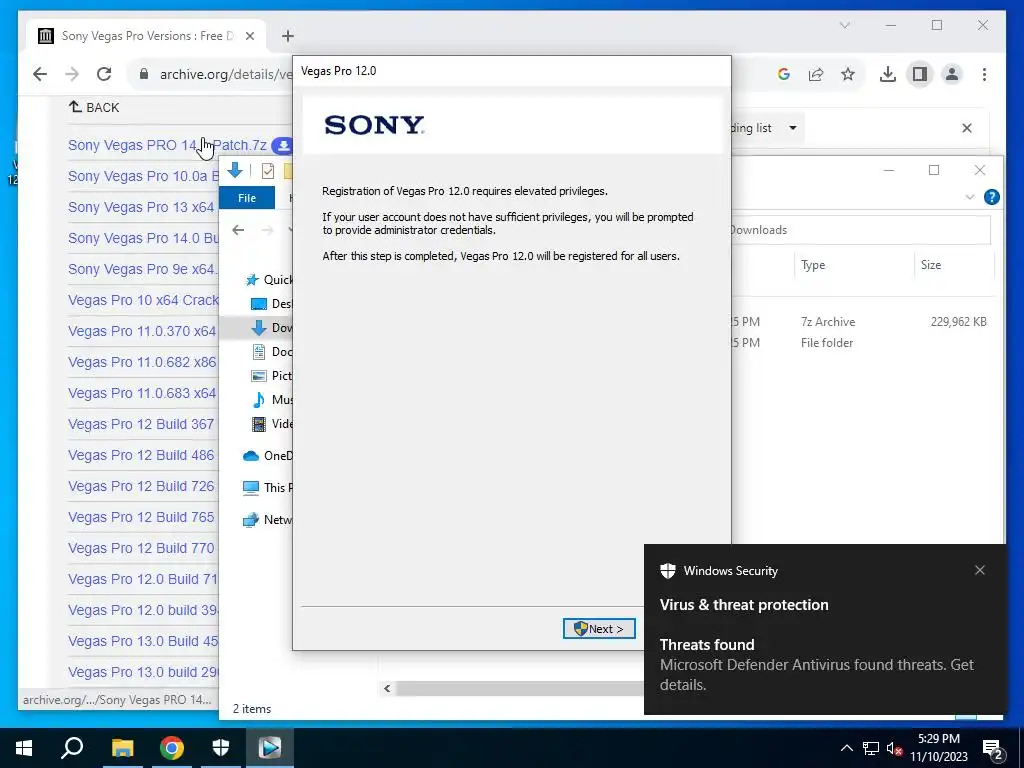Open Vegas Pro 12 Build 770 link
Screen dimensions: 1024x768
click(x=141, y=549)
